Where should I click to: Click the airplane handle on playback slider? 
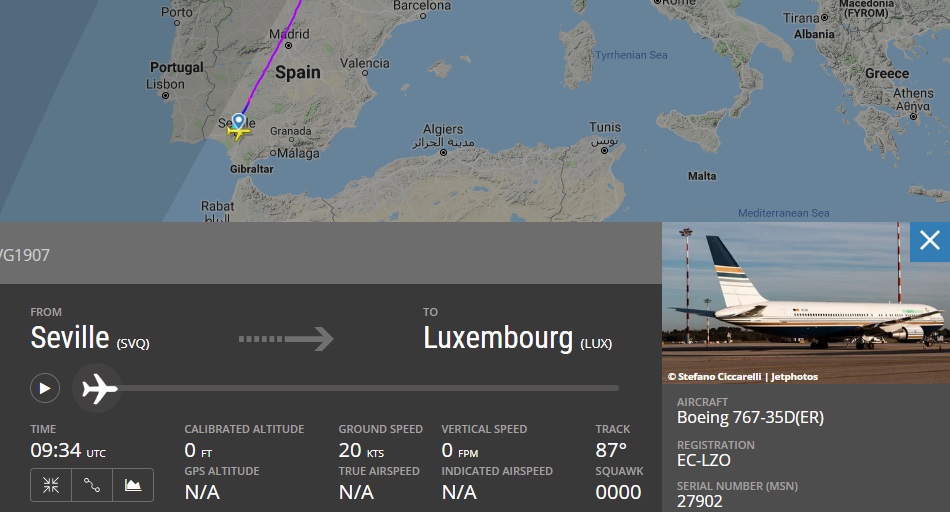click(x=99, y=388)
